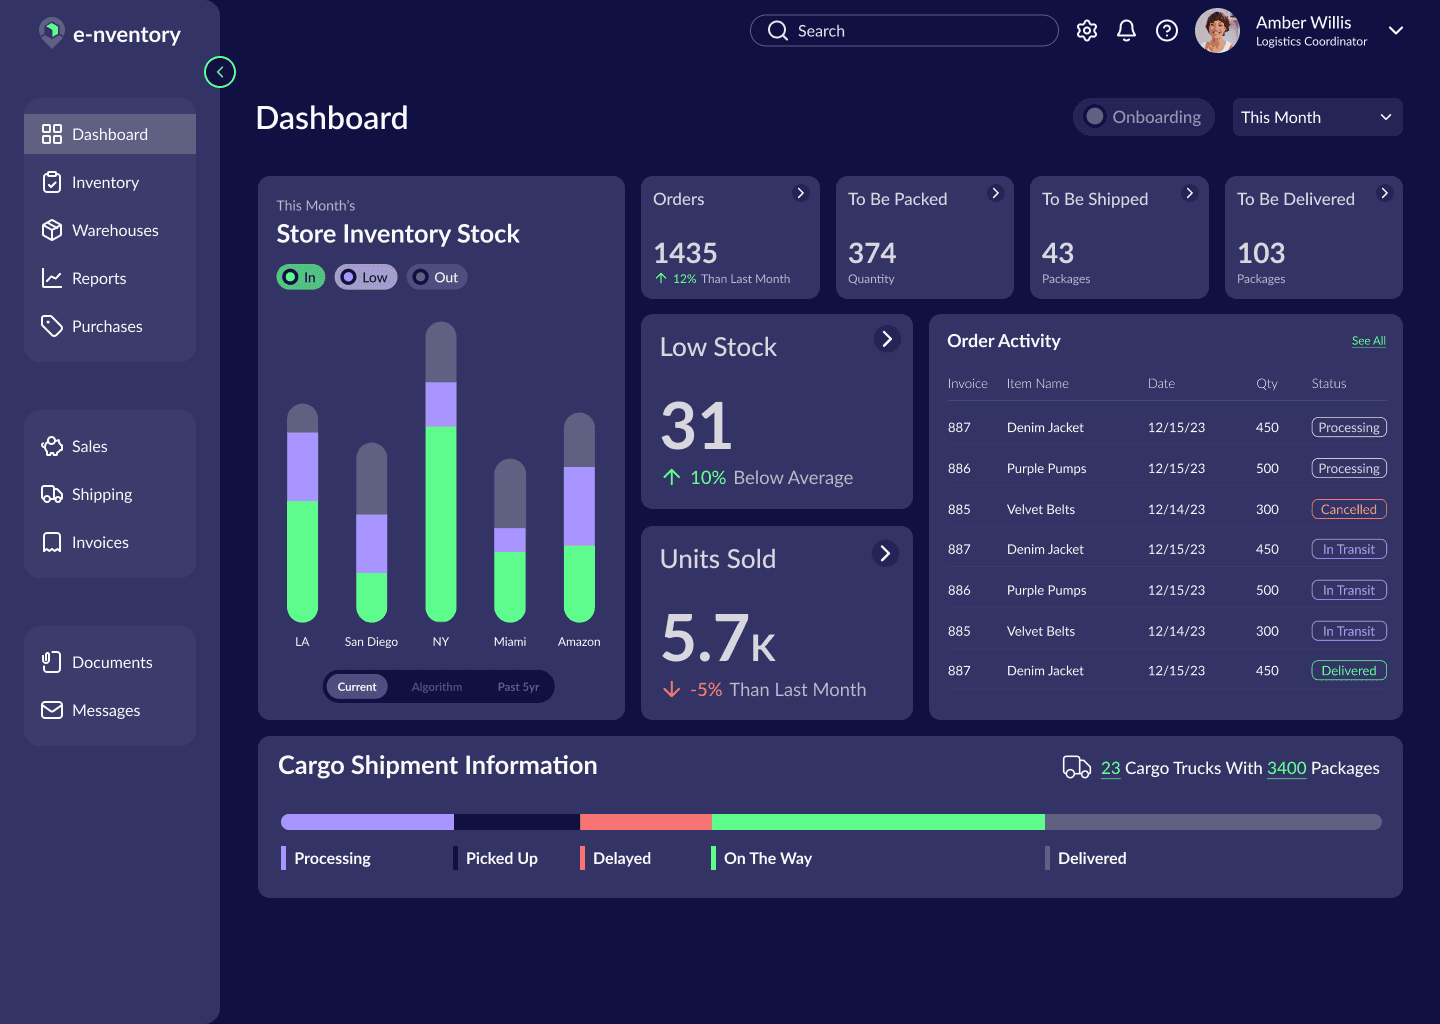This screenshot has width=1440, height=1024.
Task: Click Processing status for invoice 887 Denim Jacket
Action: (x=1349, y=428)
